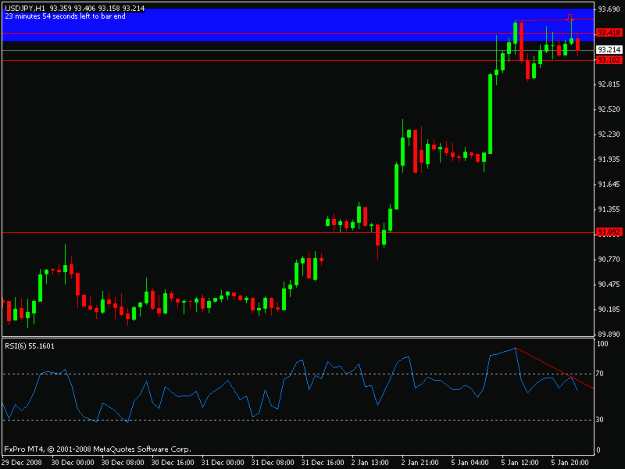Click the 92.520 price scale label
625x469 pixels.
coord(609,109)
